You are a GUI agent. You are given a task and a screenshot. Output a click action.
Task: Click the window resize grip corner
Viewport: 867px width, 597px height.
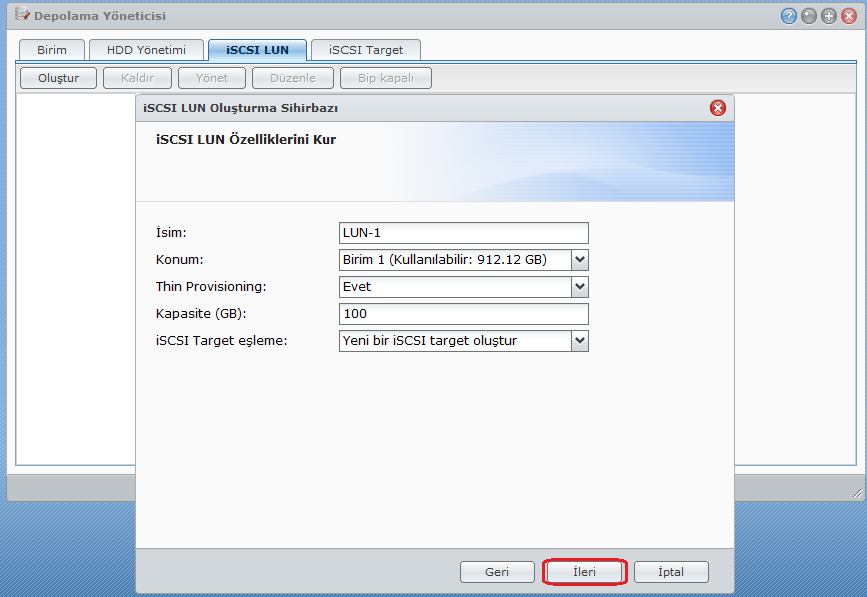point(855,493)
